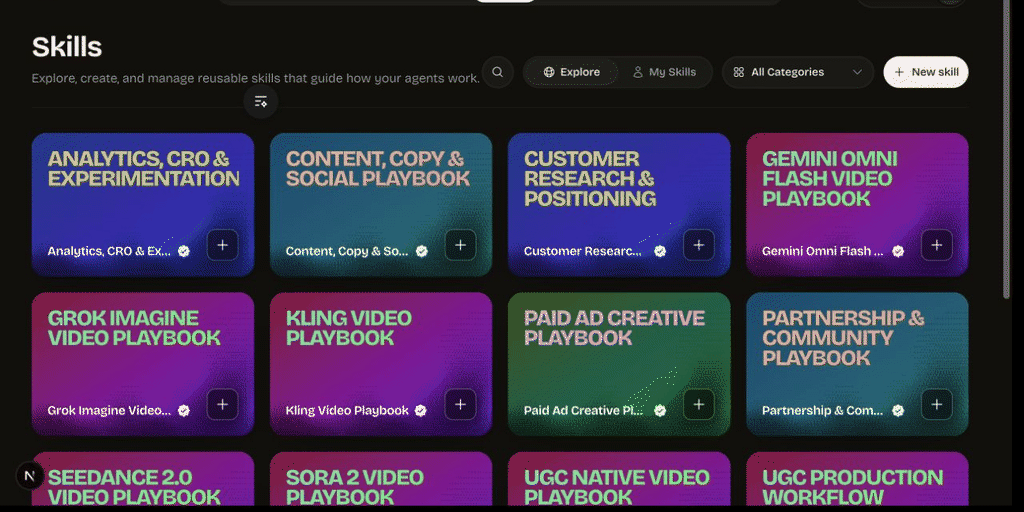Image resolution: width=1024 pixels, height=512 pixels.
Task: Open the All Categories dropdown
Action: coord(797,72)
